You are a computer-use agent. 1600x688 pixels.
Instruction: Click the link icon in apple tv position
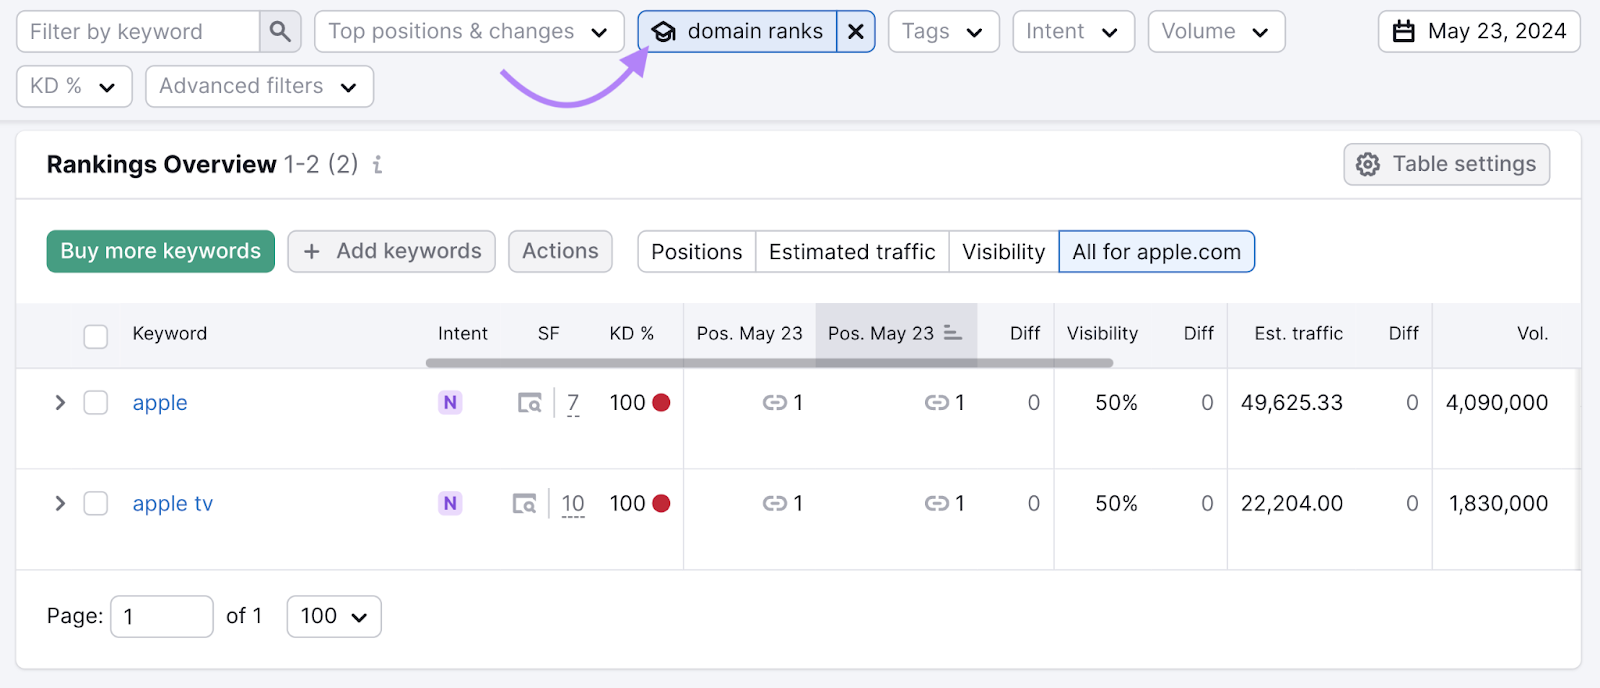click(x=774, y=504)
